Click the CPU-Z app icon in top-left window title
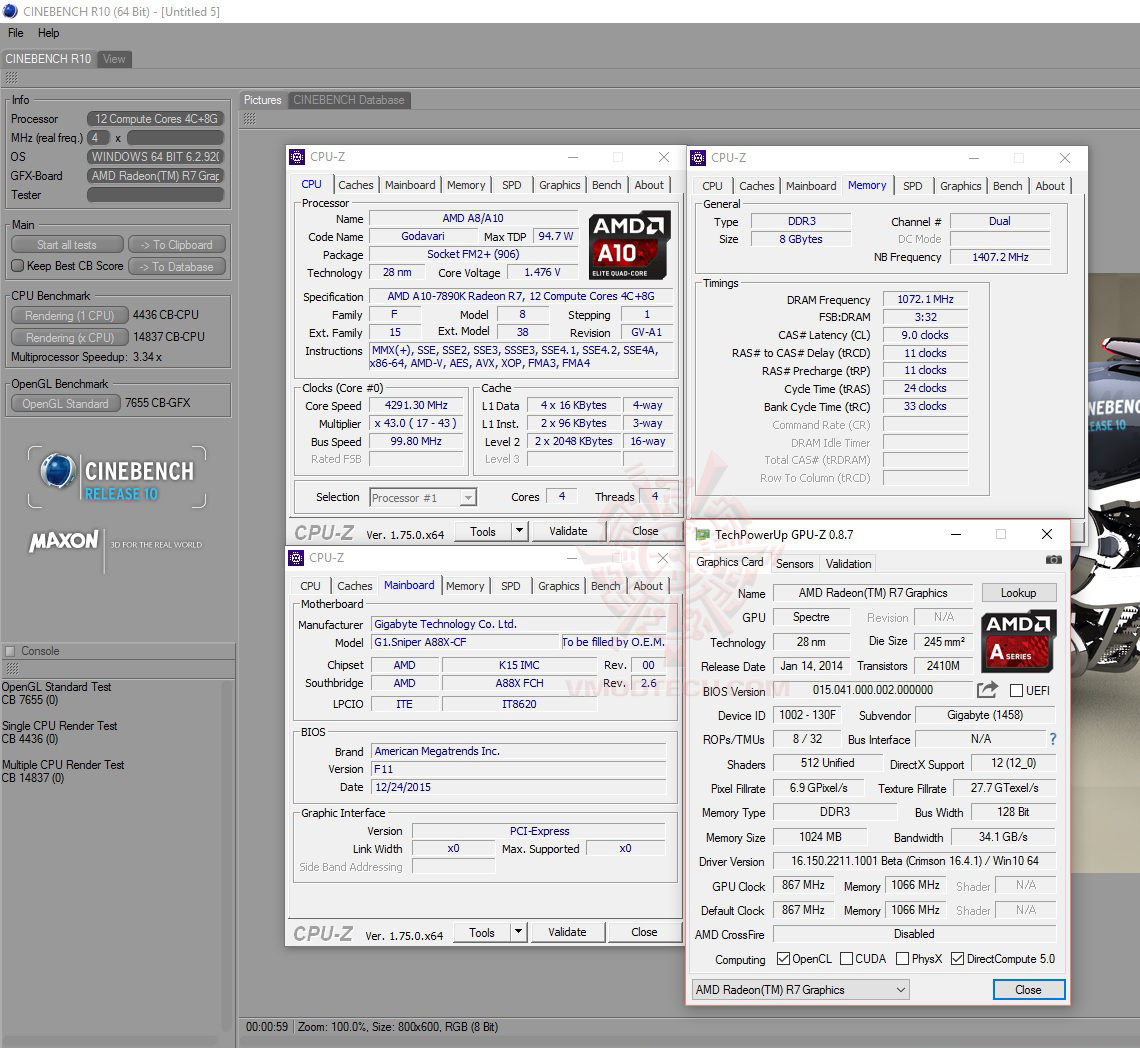This screenshot has width=1140, height=1048. pyautogui.click(x=297, y=157)
